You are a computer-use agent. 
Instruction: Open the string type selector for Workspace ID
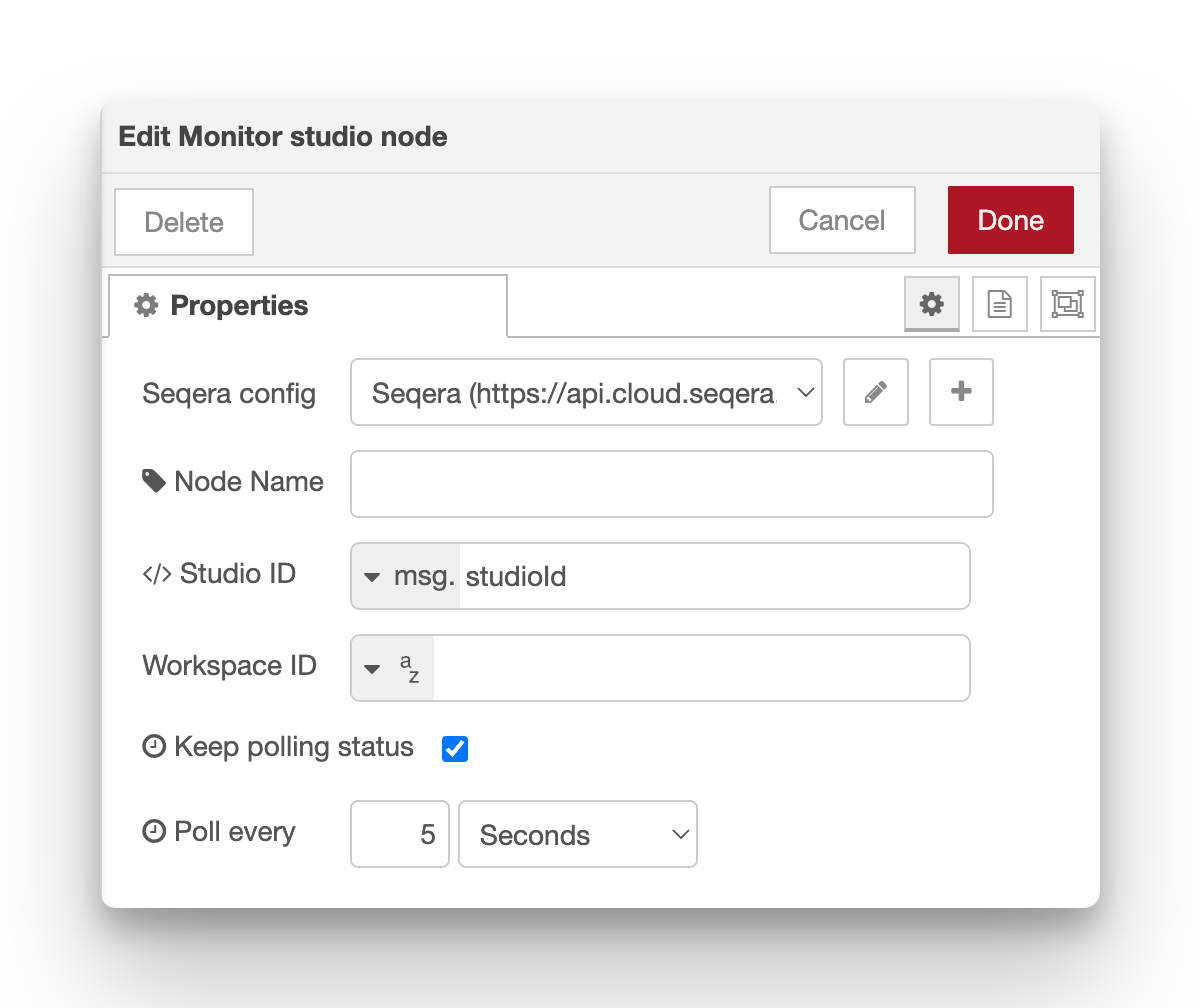tap(390, 667)
